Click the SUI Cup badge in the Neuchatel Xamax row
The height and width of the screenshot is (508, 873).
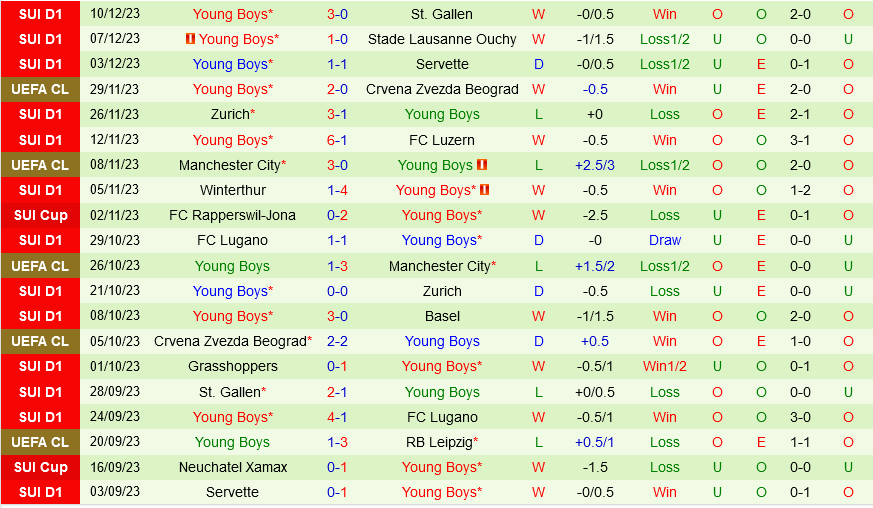(40, 467)
